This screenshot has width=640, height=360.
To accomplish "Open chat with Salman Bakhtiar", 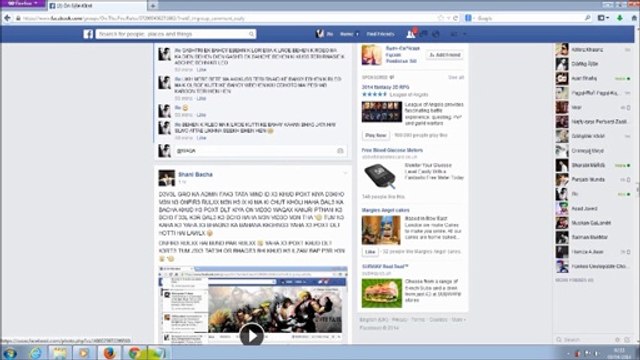I will point(593,237).
